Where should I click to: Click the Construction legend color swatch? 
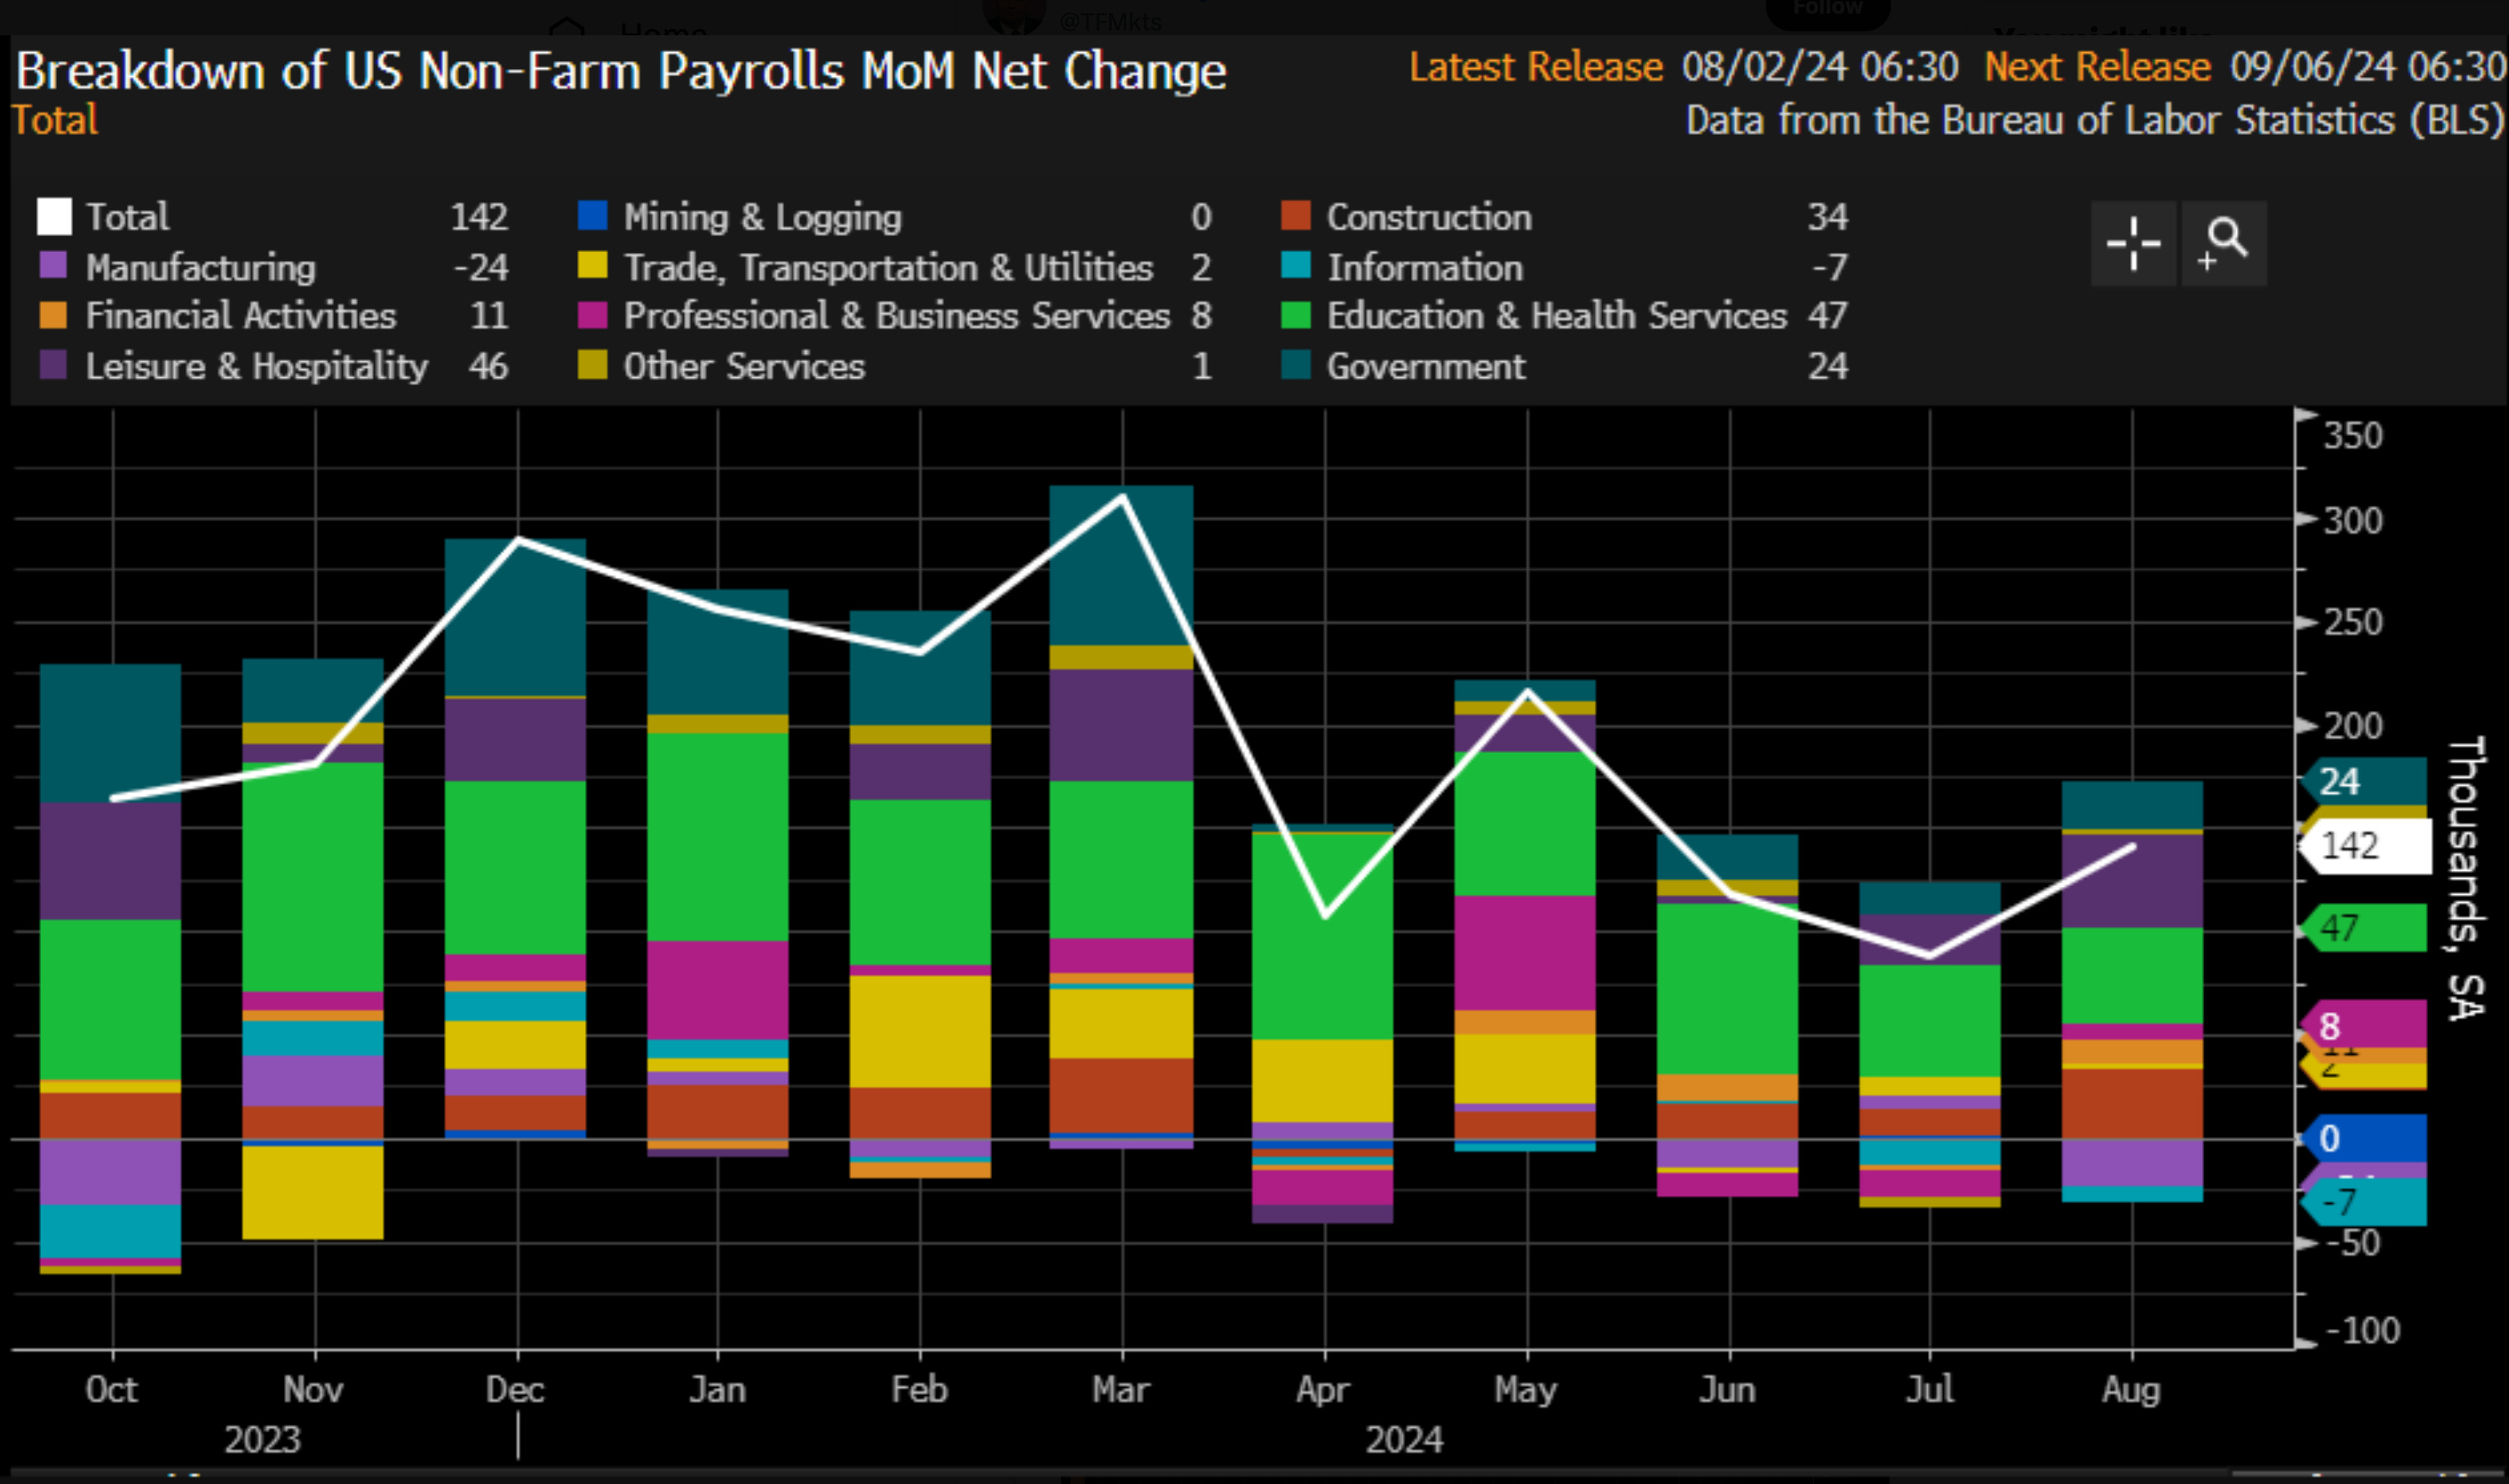point(1295,216)
